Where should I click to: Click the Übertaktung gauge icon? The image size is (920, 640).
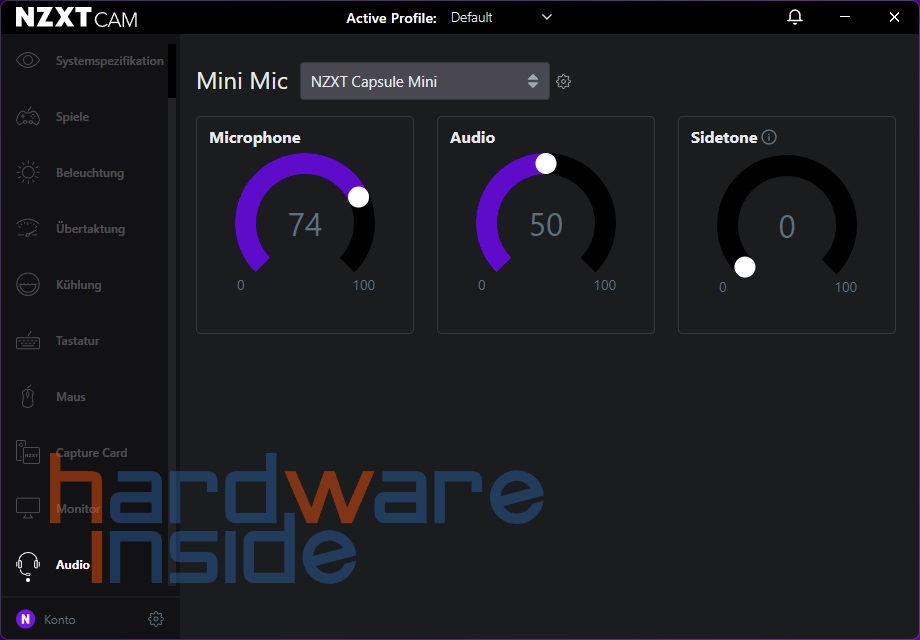[x=28, y=229]
